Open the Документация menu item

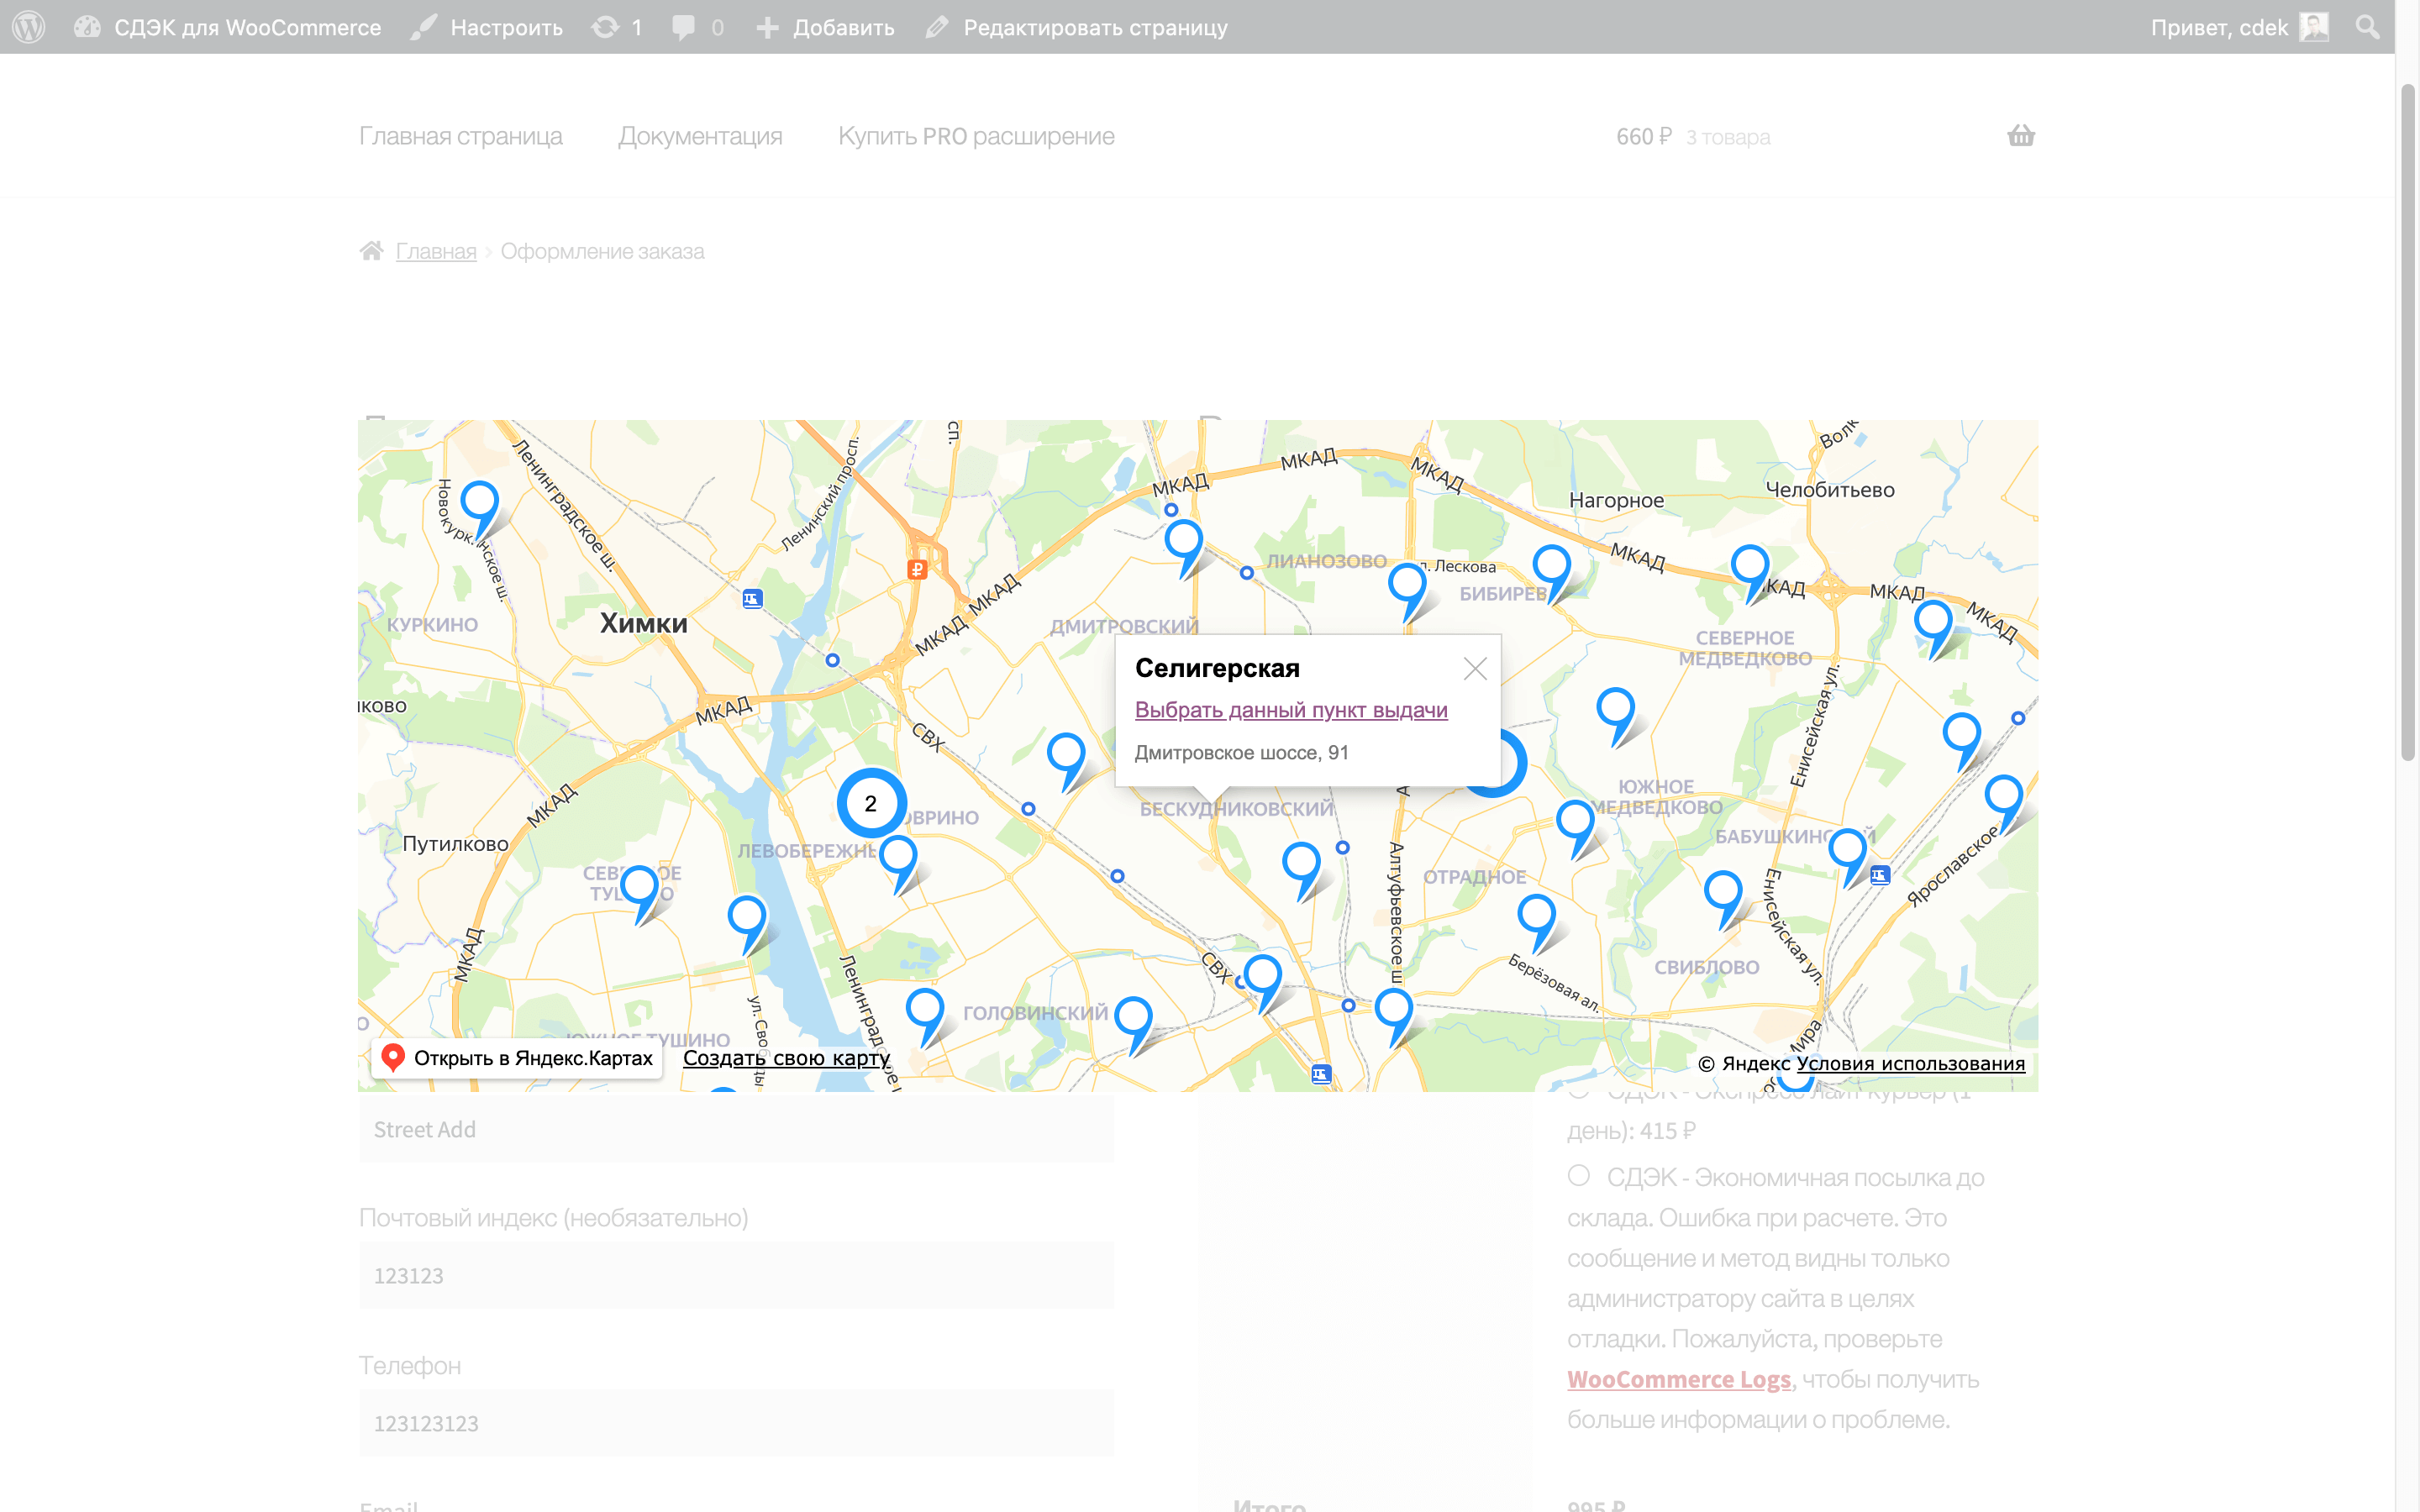point(700,136)
